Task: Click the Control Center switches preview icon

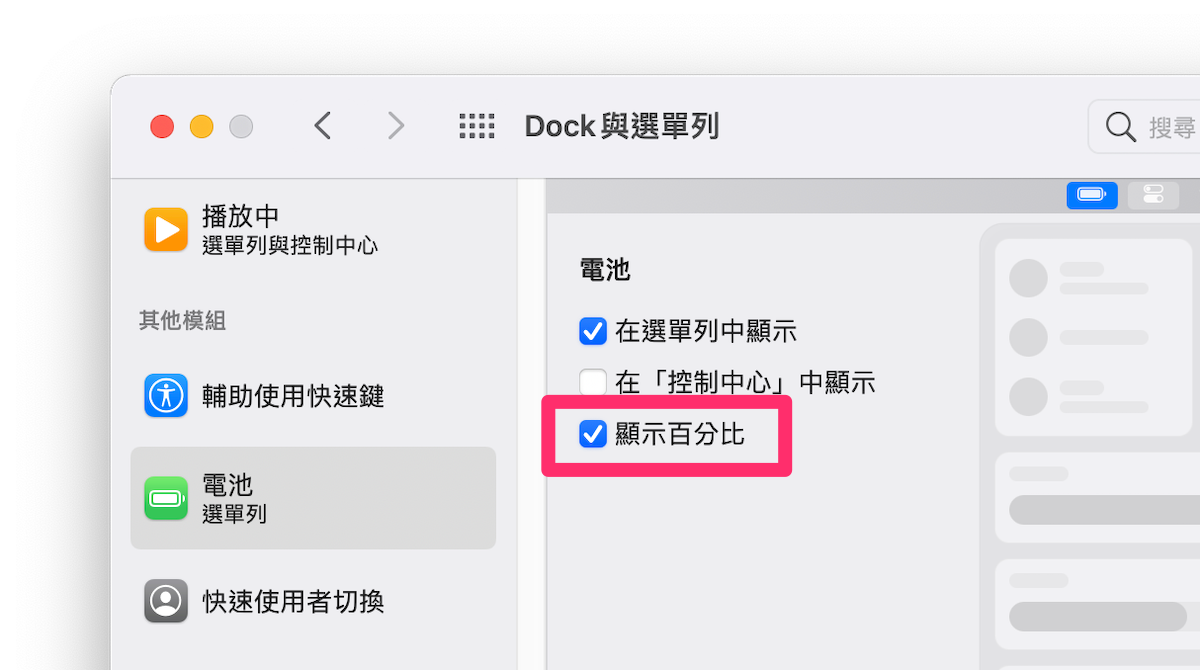Action: [1153, 194]
